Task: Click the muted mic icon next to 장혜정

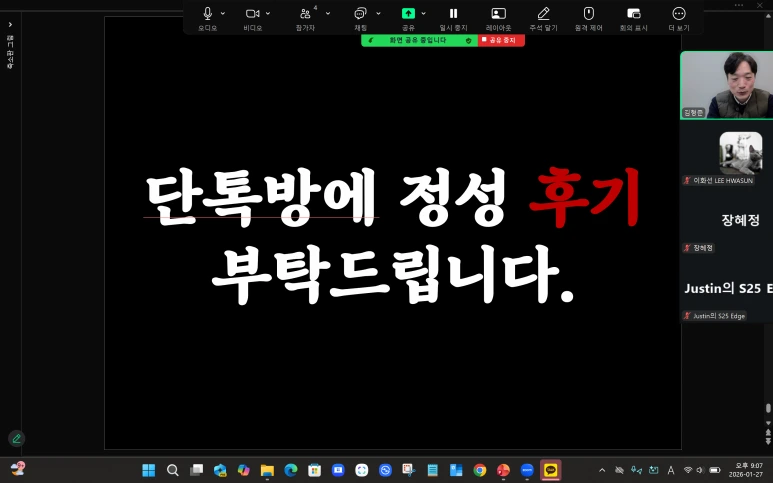Action: 687,248
